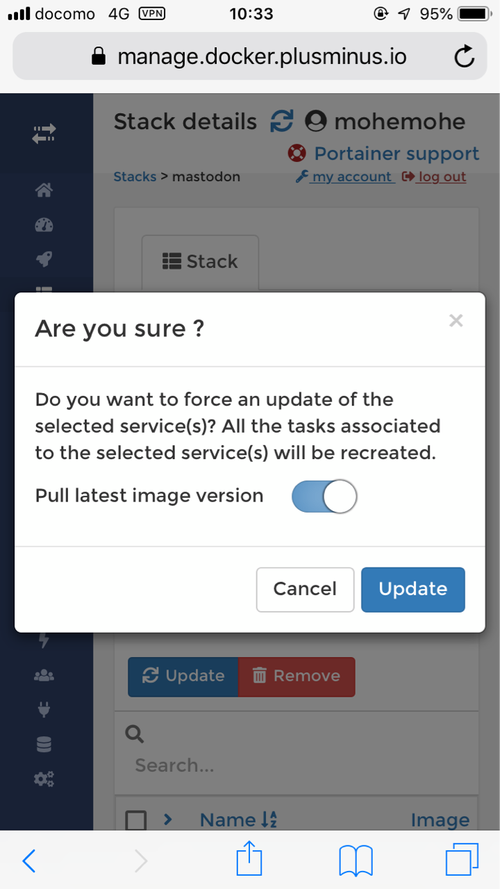Confirm with the blue Update button
Image resolution: width=500 pixels, height=889 pixels.
[413, 590]
